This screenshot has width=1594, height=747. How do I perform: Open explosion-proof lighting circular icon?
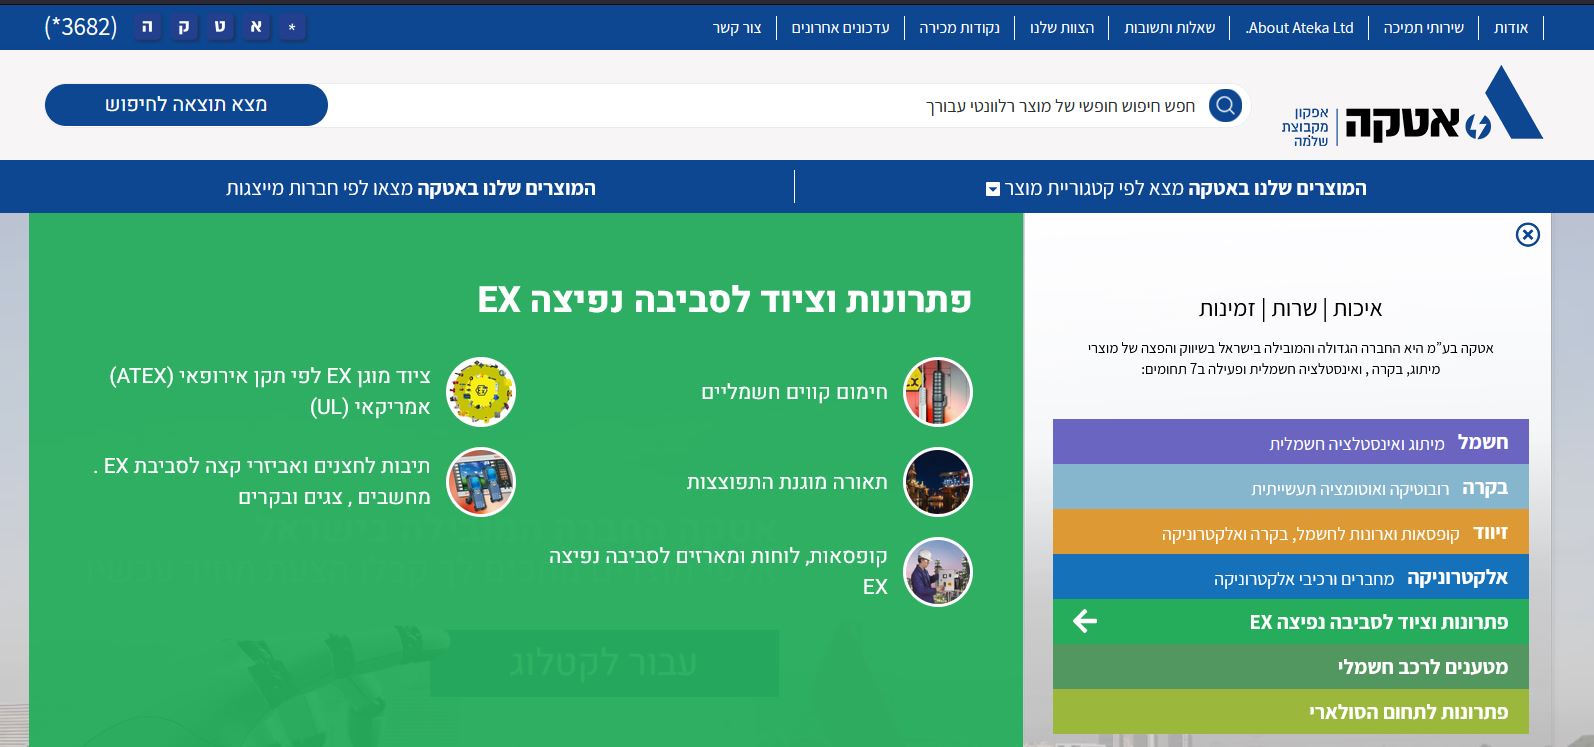(937, 482)
